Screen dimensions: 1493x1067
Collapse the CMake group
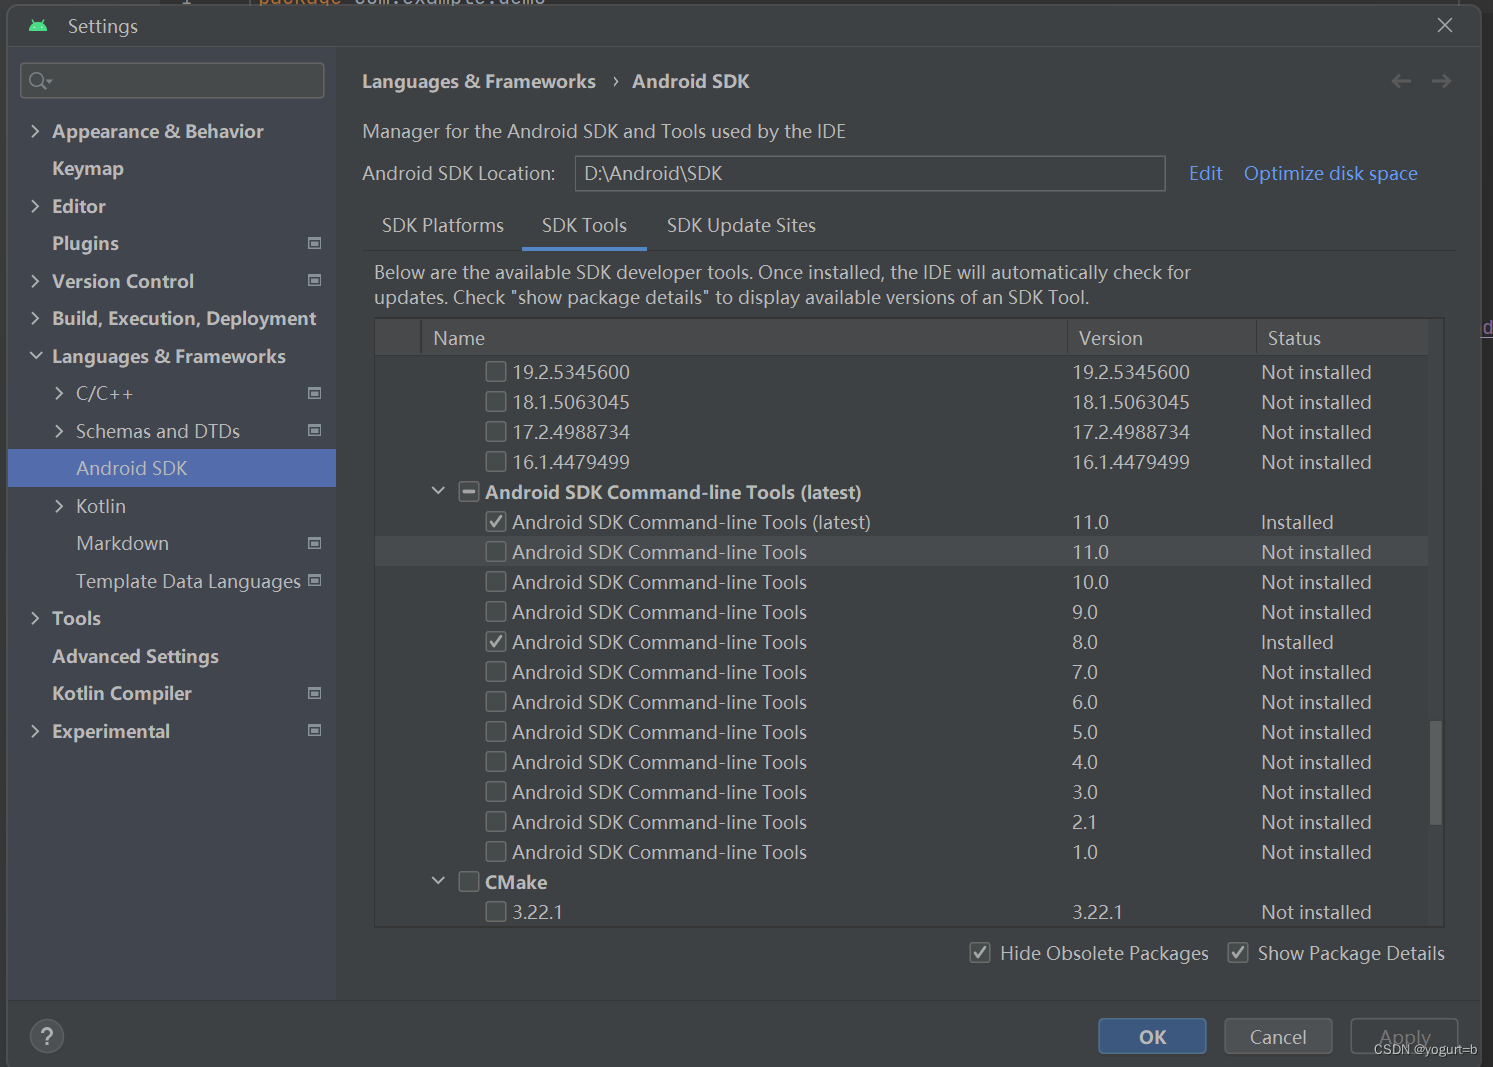pos(438,881)
